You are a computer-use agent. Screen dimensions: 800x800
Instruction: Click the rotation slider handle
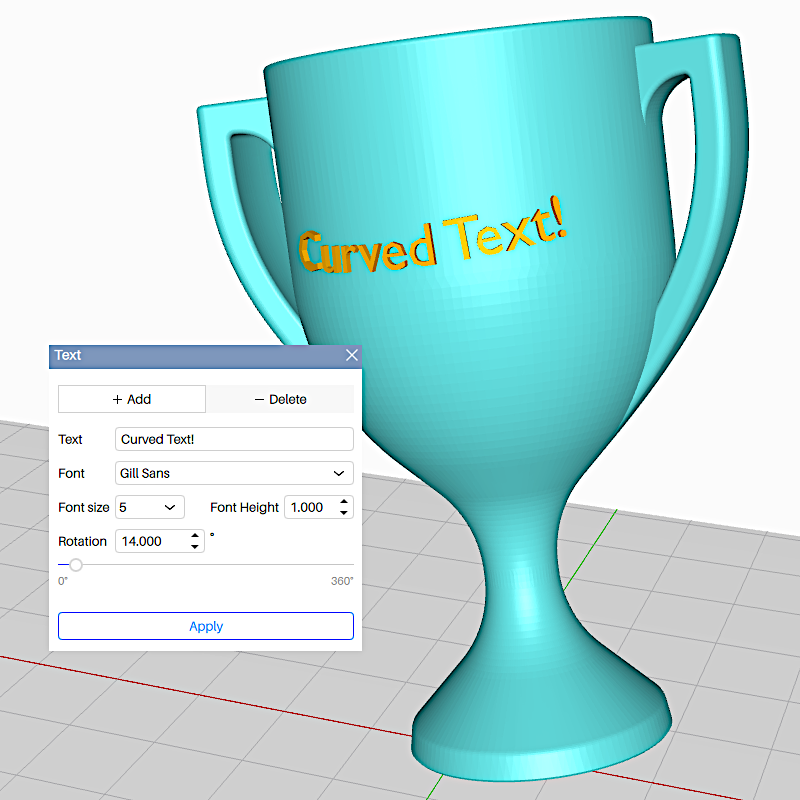click(x=76, y=565)
